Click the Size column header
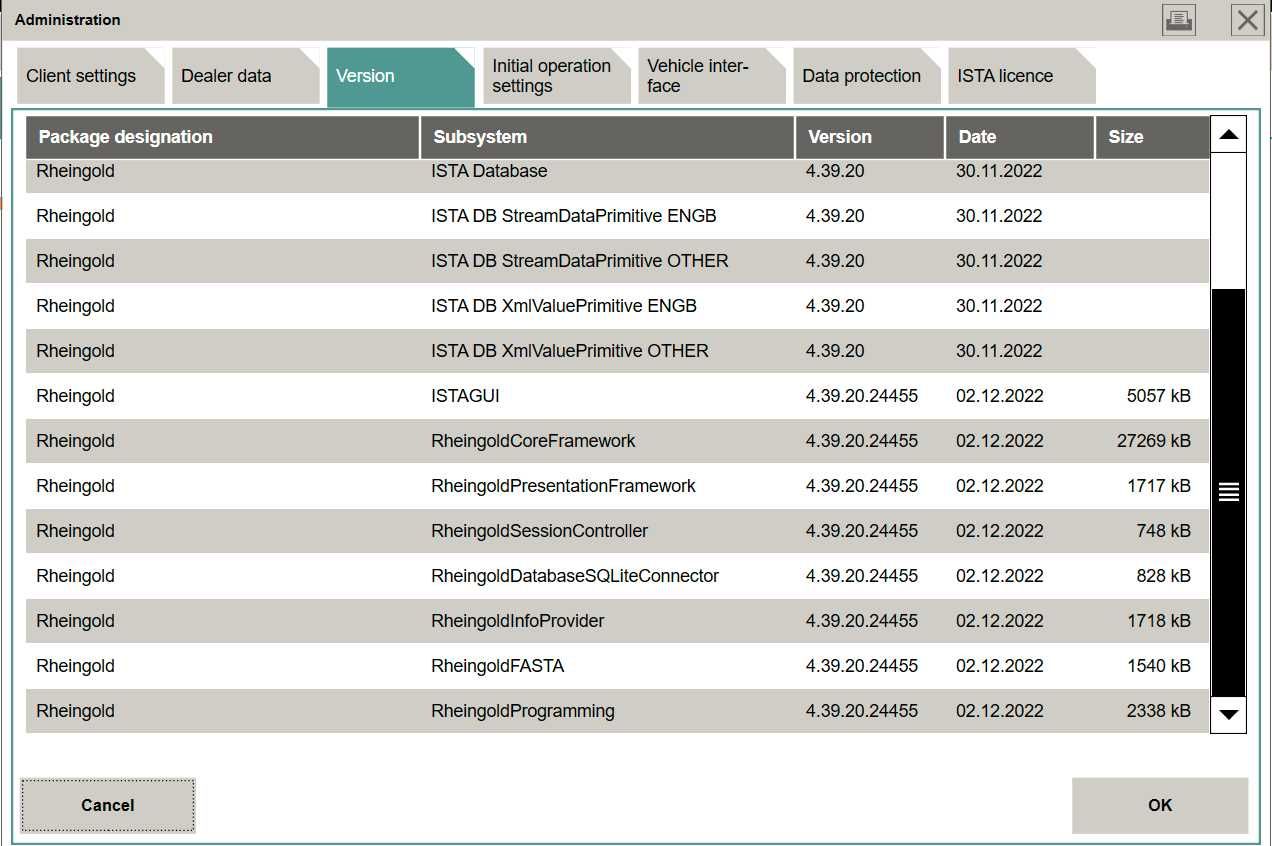 (1152, 137)
